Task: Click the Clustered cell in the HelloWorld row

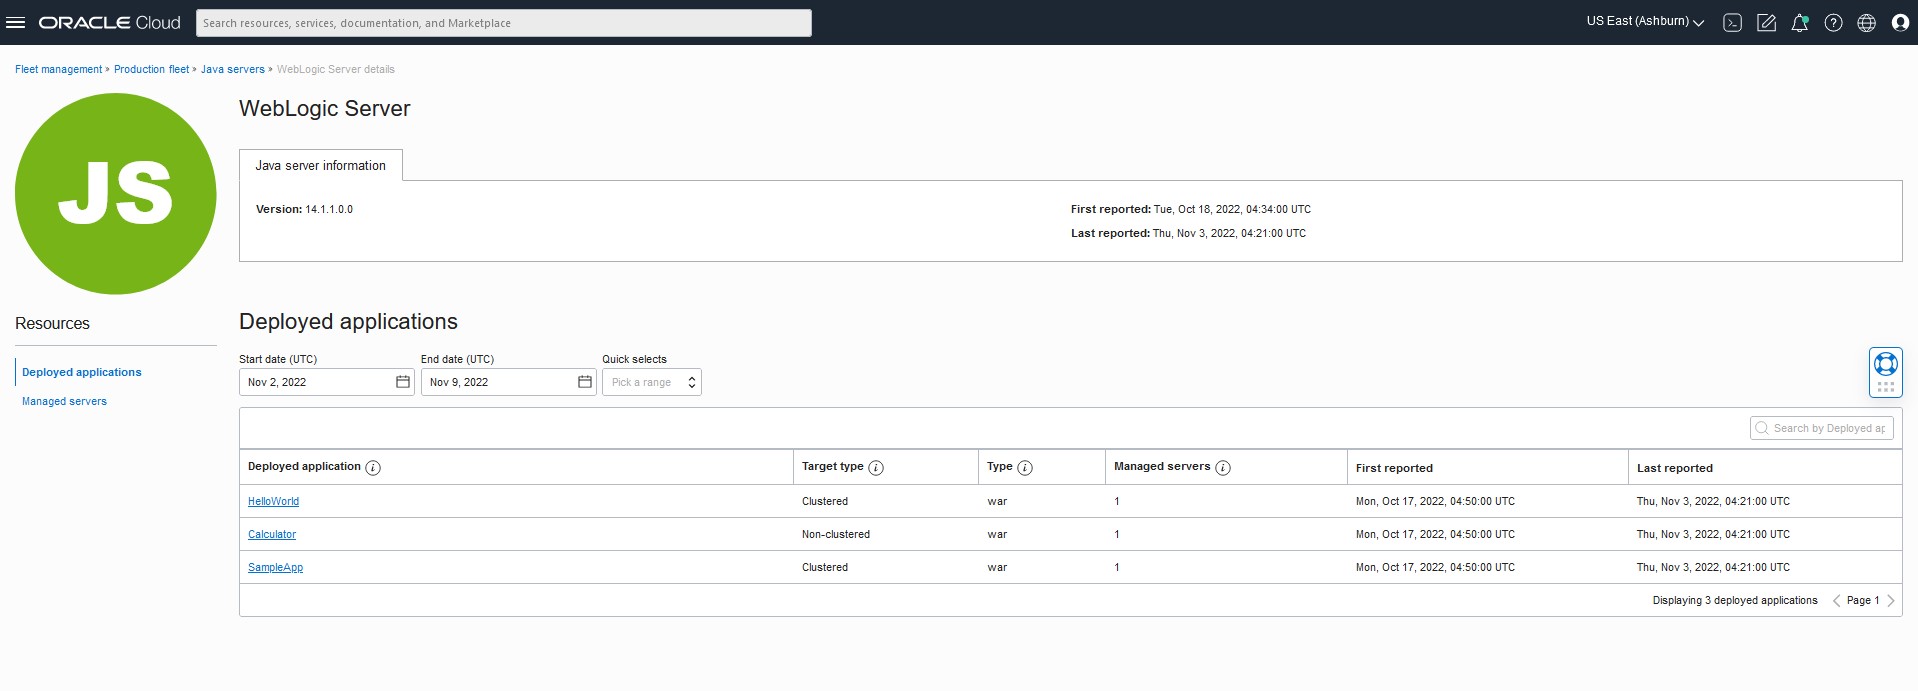Action: pyautogui.click(x=825, y=501)
